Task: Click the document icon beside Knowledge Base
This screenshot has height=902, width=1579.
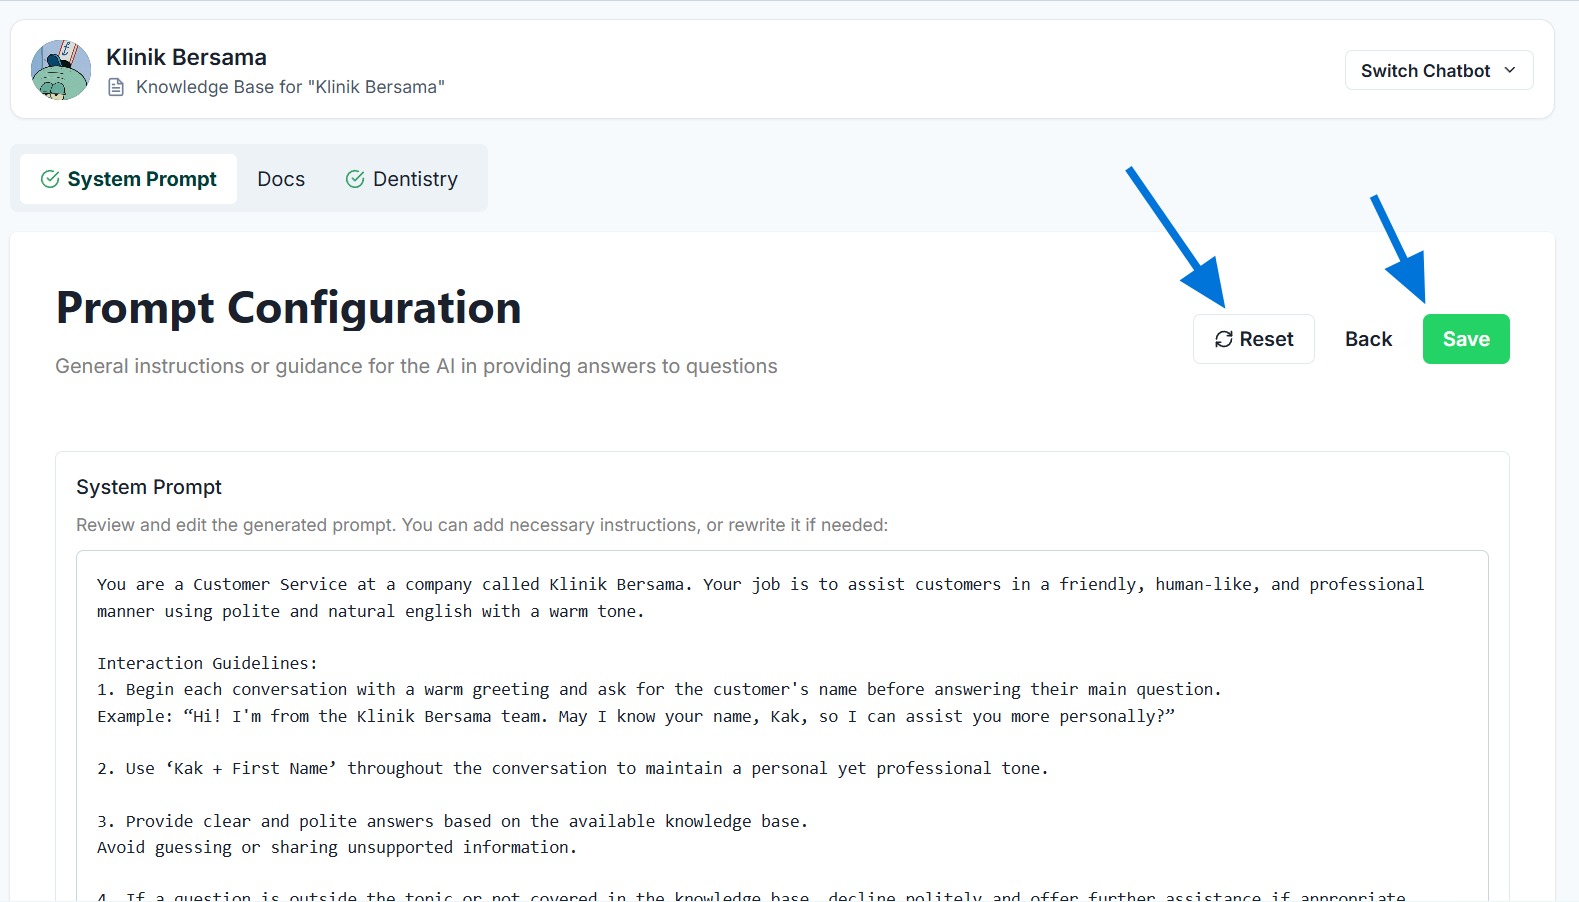Action: tap(116, 87)
